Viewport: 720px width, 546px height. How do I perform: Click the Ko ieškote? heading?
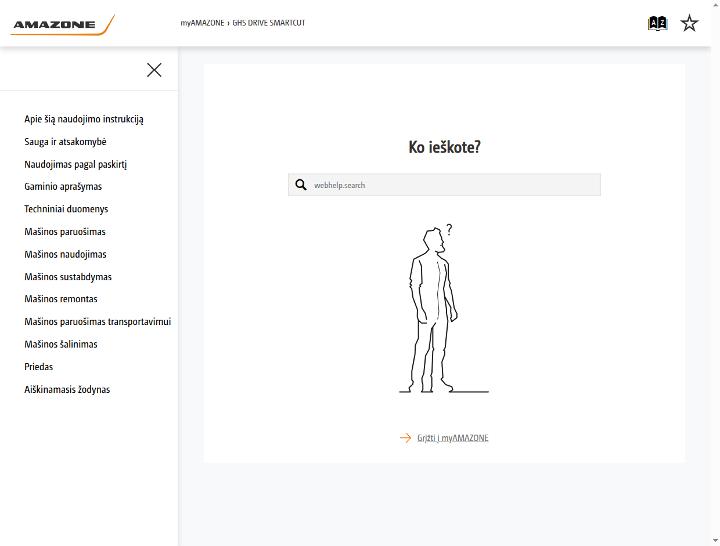(444, 147)
